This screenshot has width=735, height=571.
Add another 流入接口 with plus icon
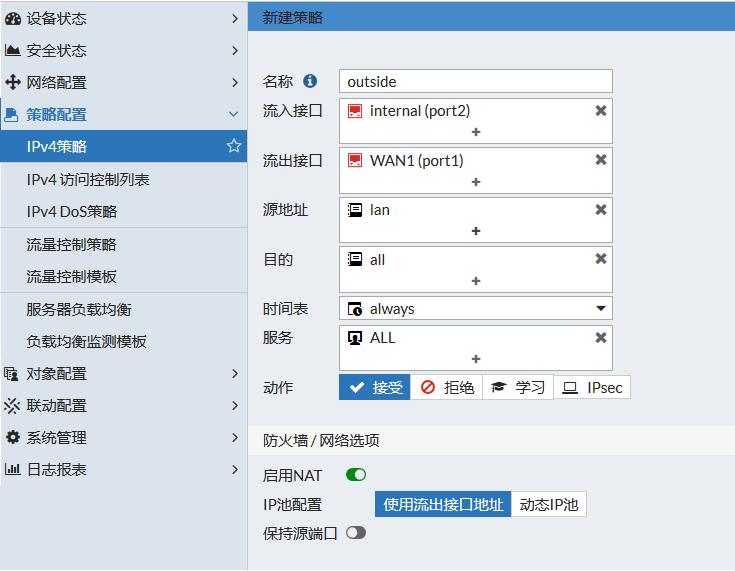coord(476,132)
